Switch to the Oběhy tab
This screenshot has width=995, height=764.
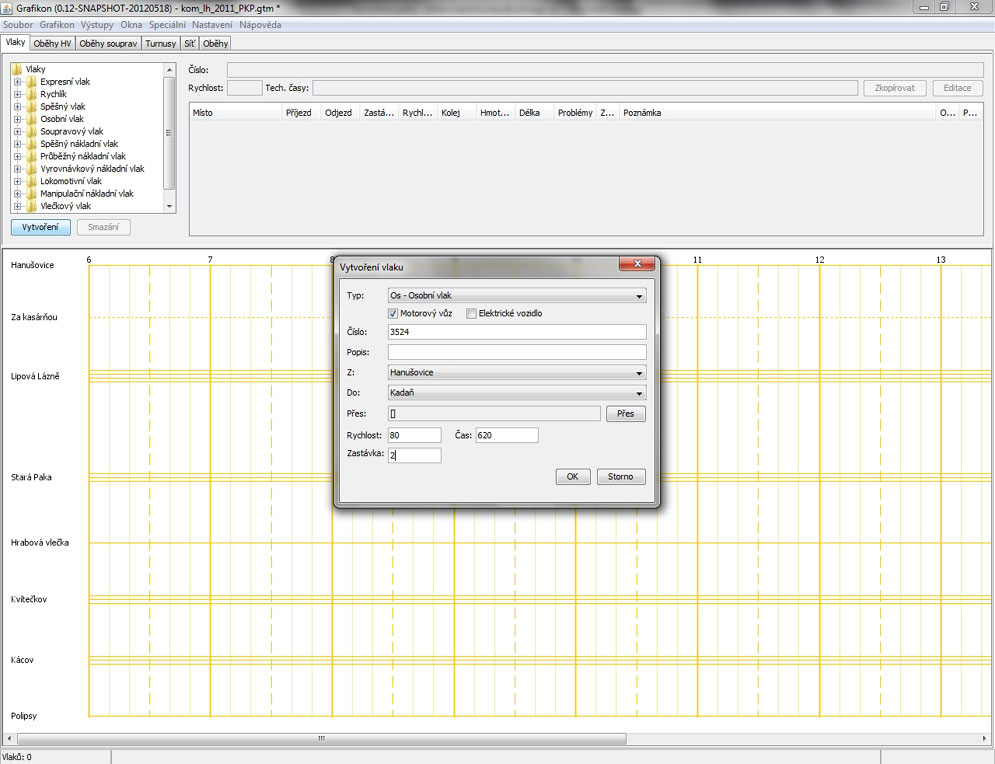tap(215, 44)
